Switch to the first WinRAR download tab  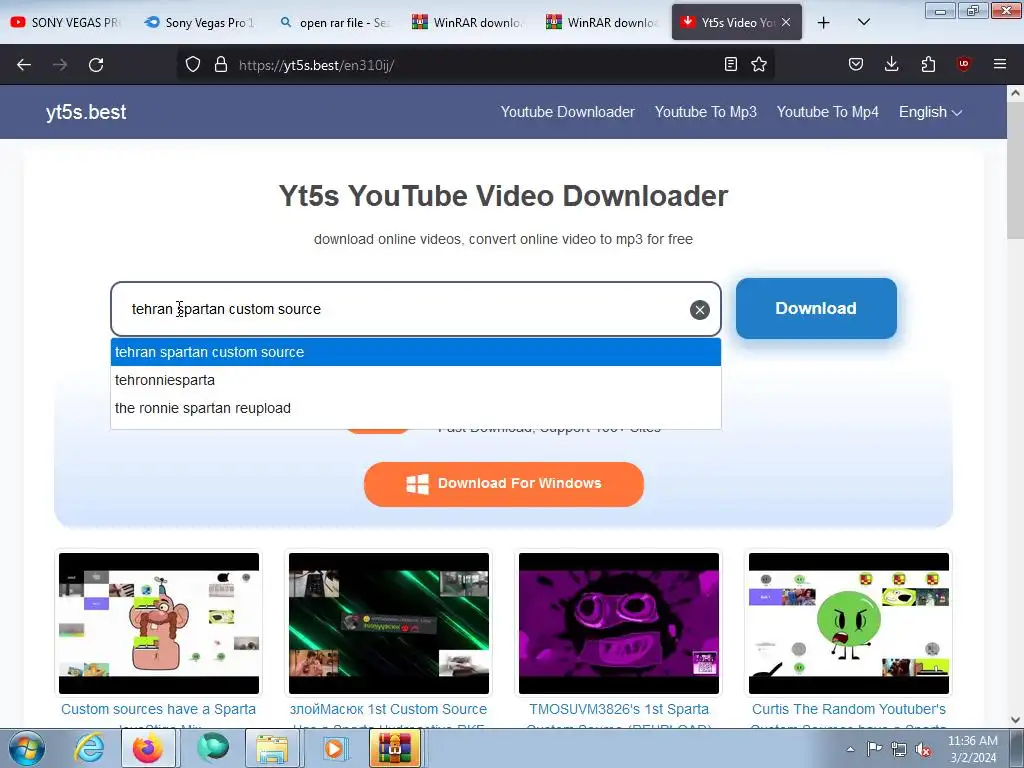(468, 22)
